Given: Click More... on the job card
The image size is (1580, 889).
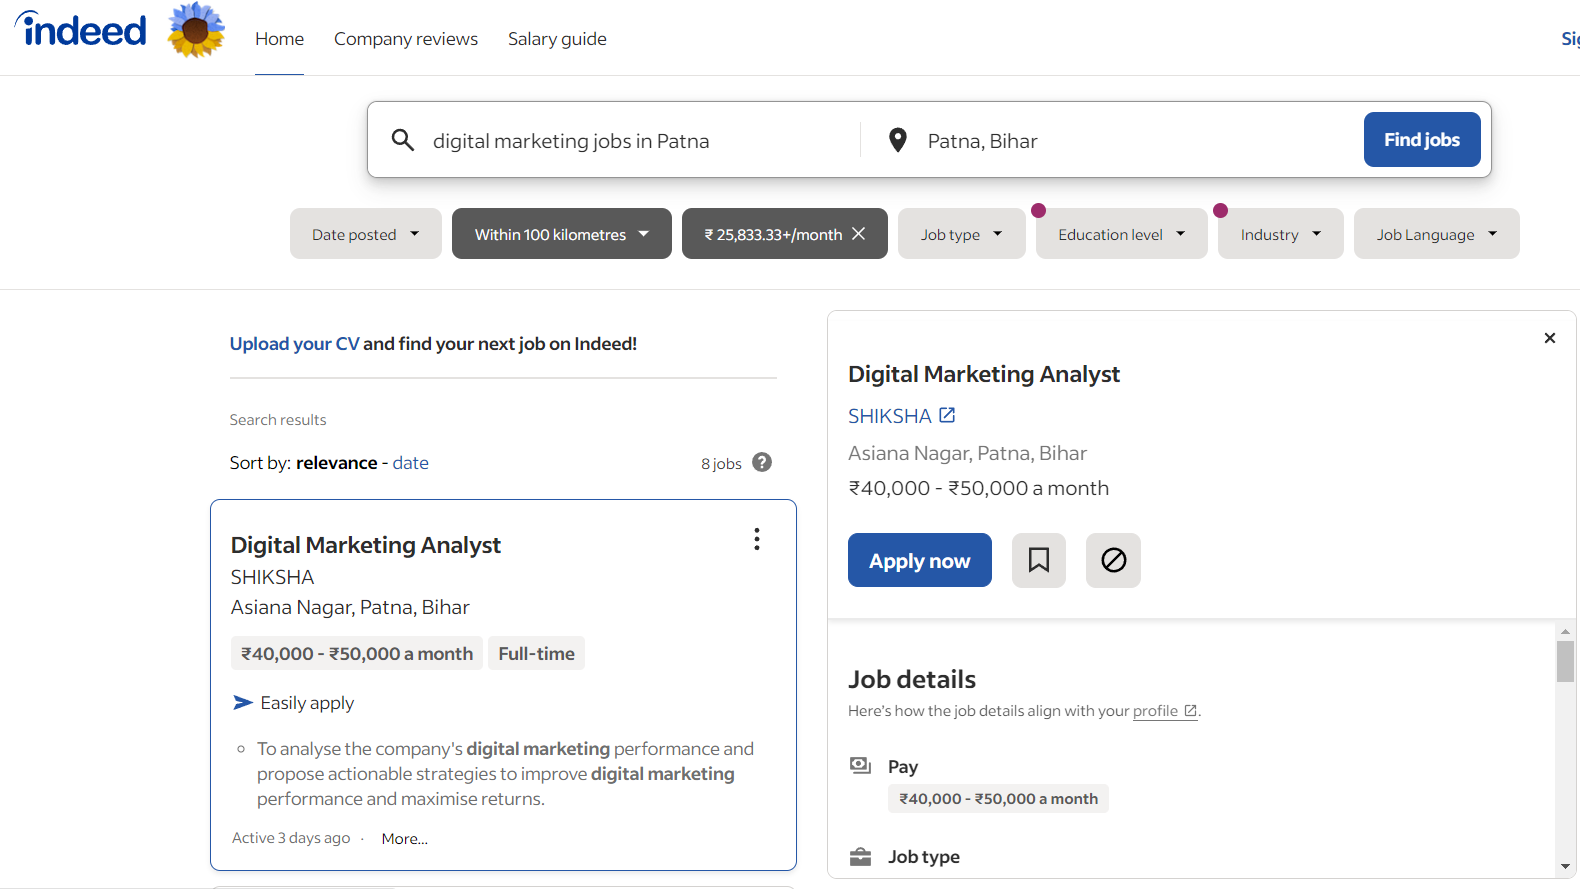Looking at the screenshot, I should [x=405, y=839].
